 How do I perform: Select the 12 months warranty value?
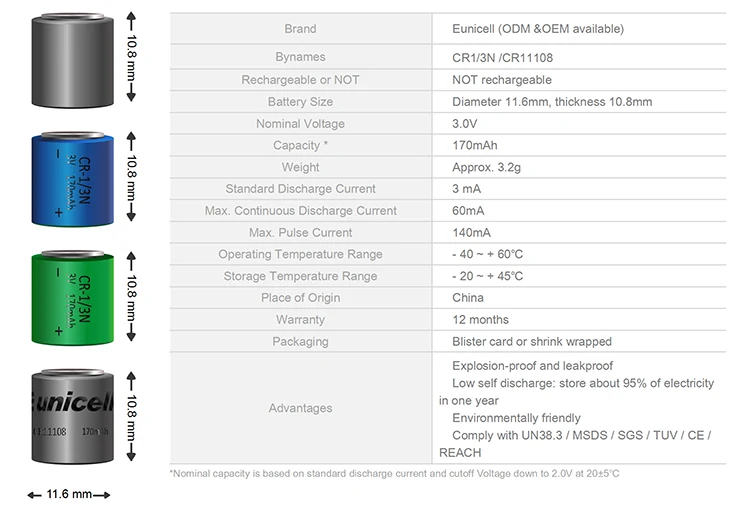coord(481,320)
